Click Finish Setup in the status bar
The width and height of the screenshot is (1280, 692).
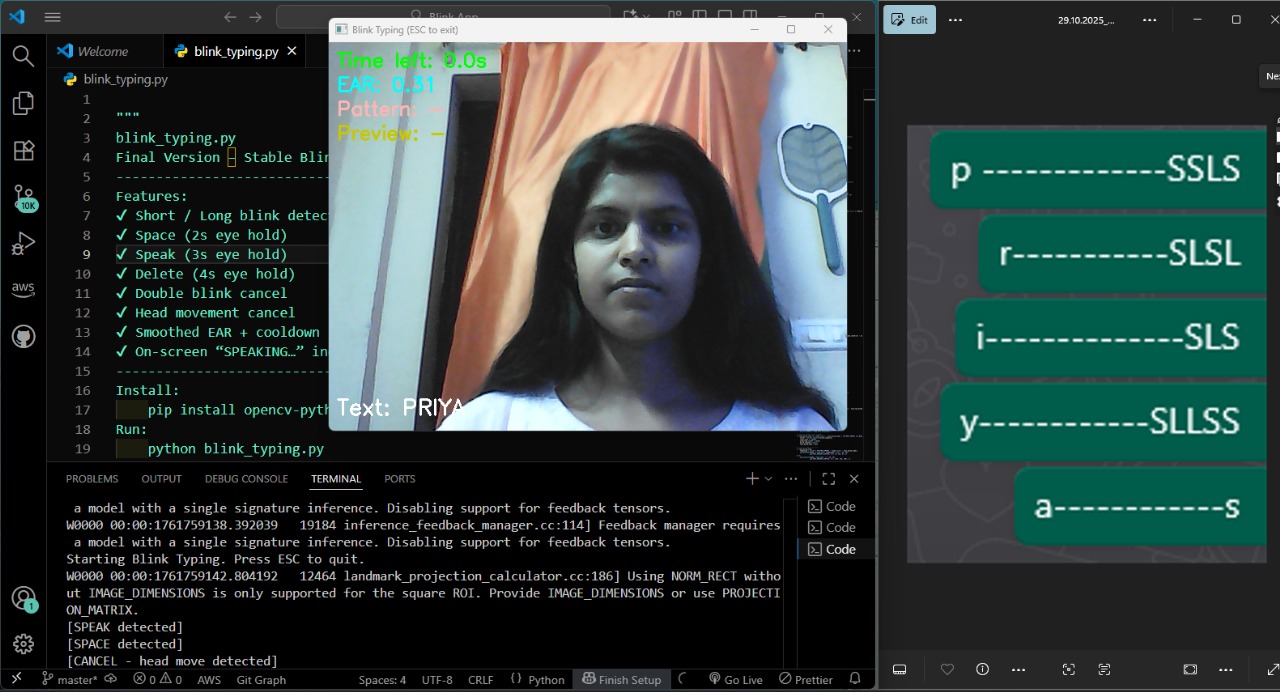point(622,679)
